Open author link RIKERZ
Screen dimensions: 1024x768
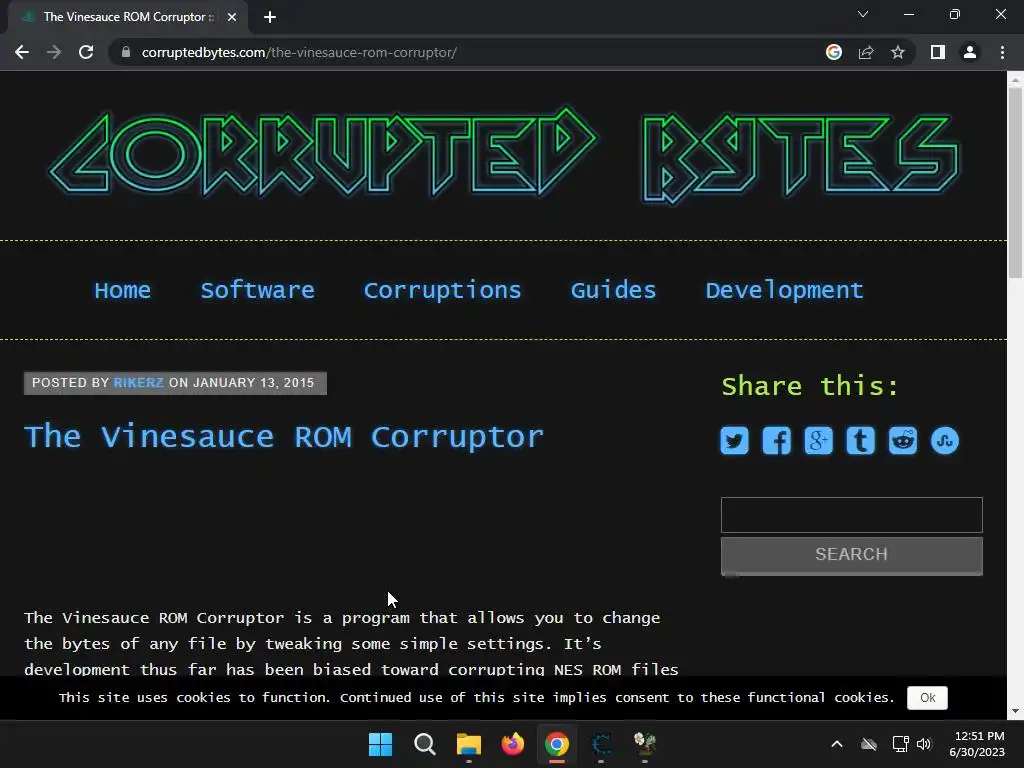pyautogui.click(x=138, y=383)
